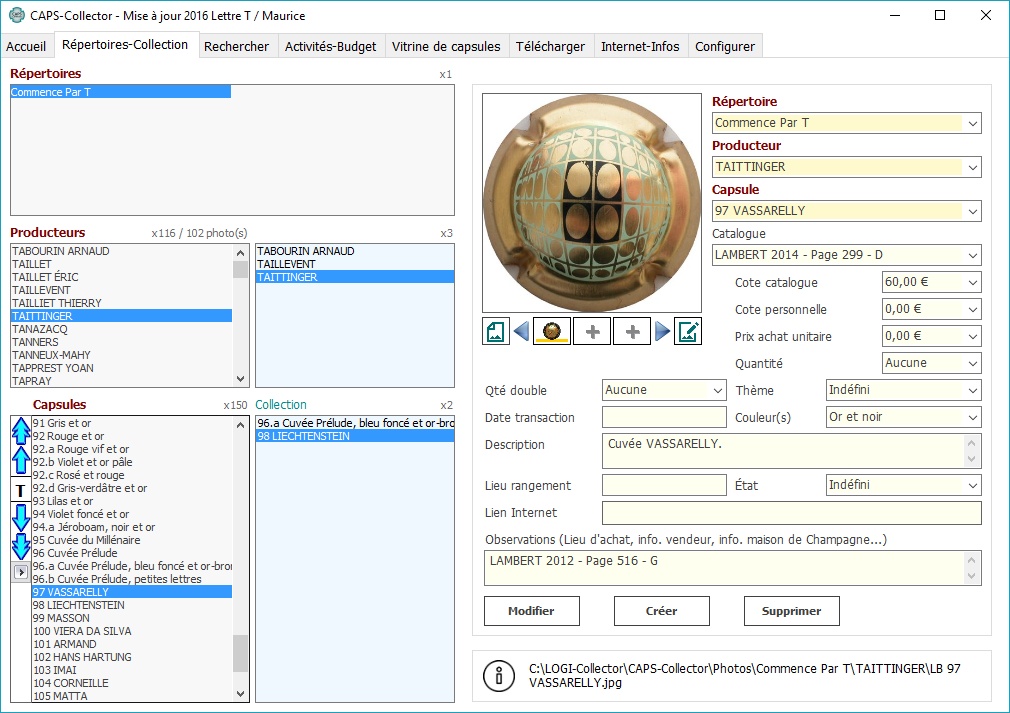
Task: Select '95 Cuvée du Millénaire' in Capsules list
Action: click(132, 540)
